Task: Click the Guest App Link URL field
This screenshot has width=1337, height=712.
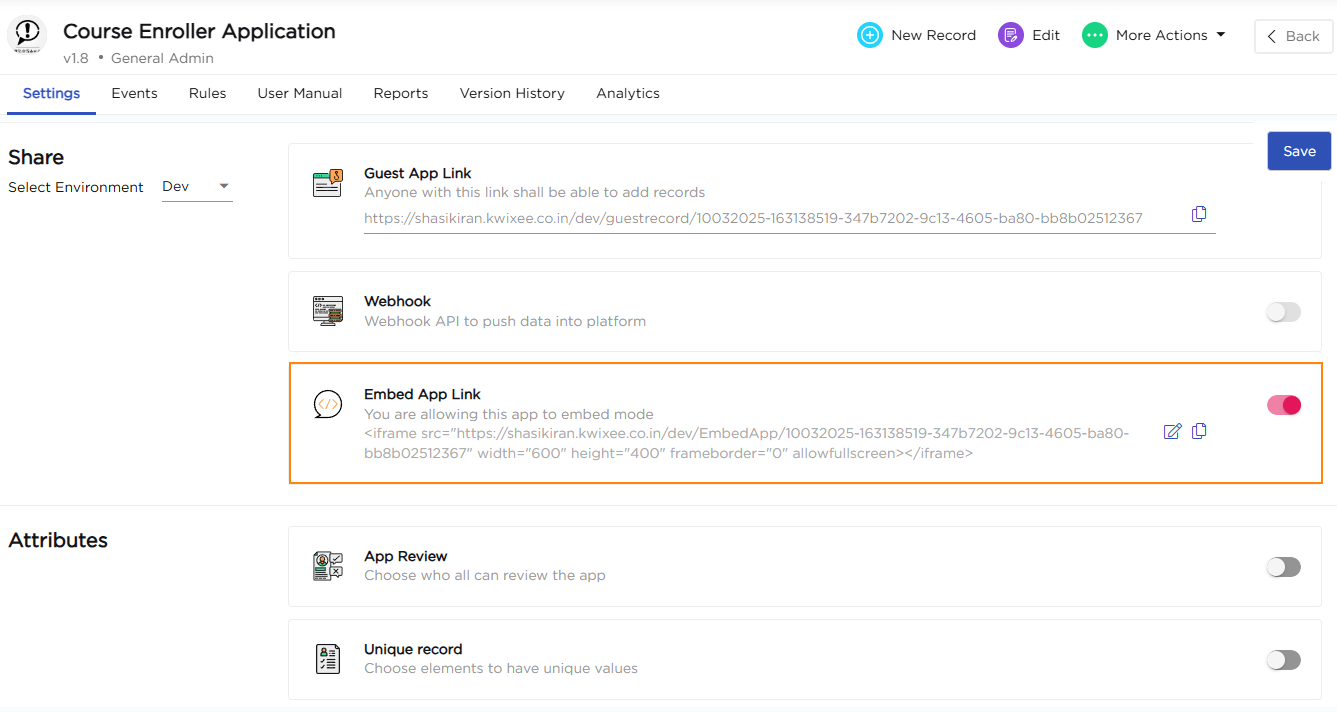Action: pyautogui.click(x=752, y=218)
